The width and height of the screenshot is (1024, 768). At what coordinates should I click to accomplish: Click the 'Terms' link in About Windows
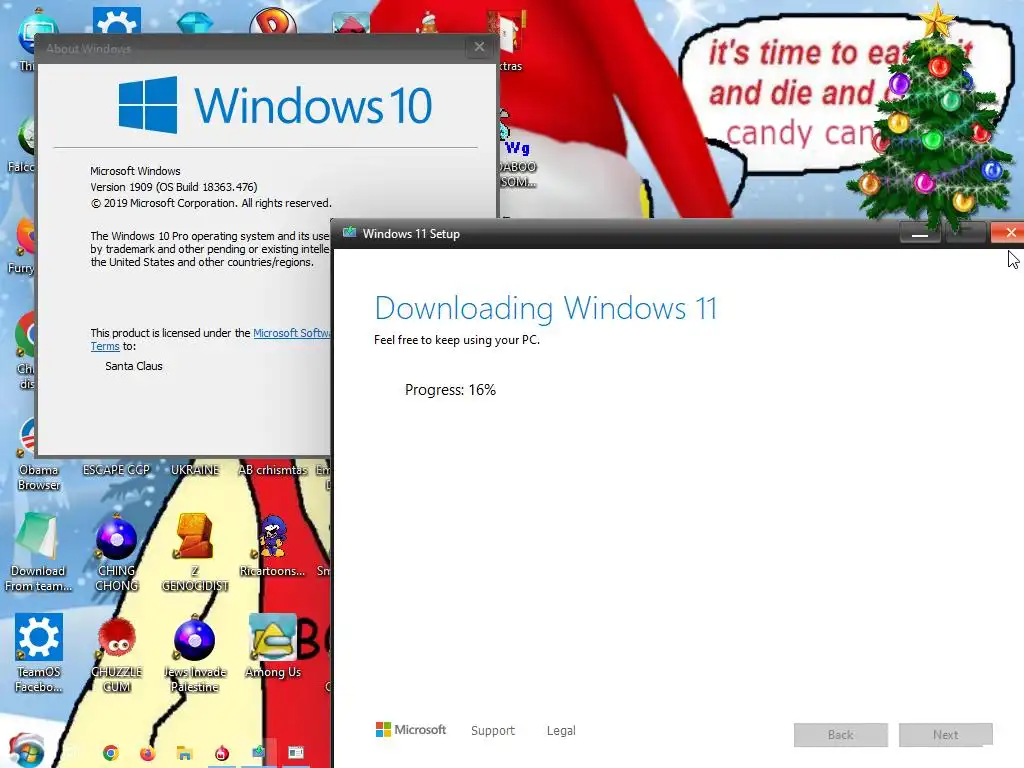point(104,346)
